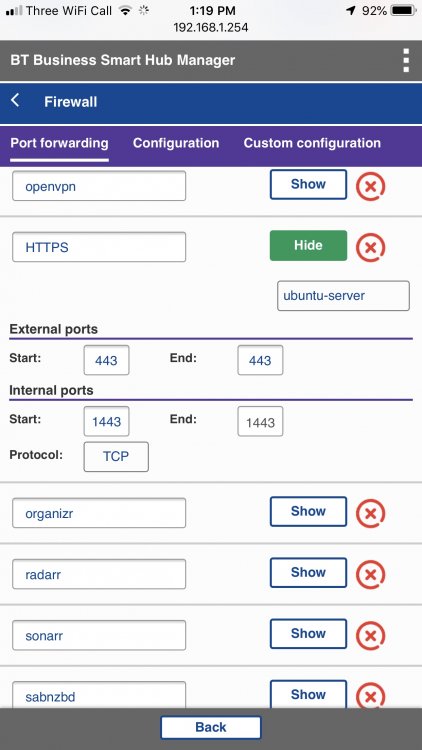Viewport: 422px width, 750px height.
Task: Remove the radarr rule via red X icon
Action: 371,574
